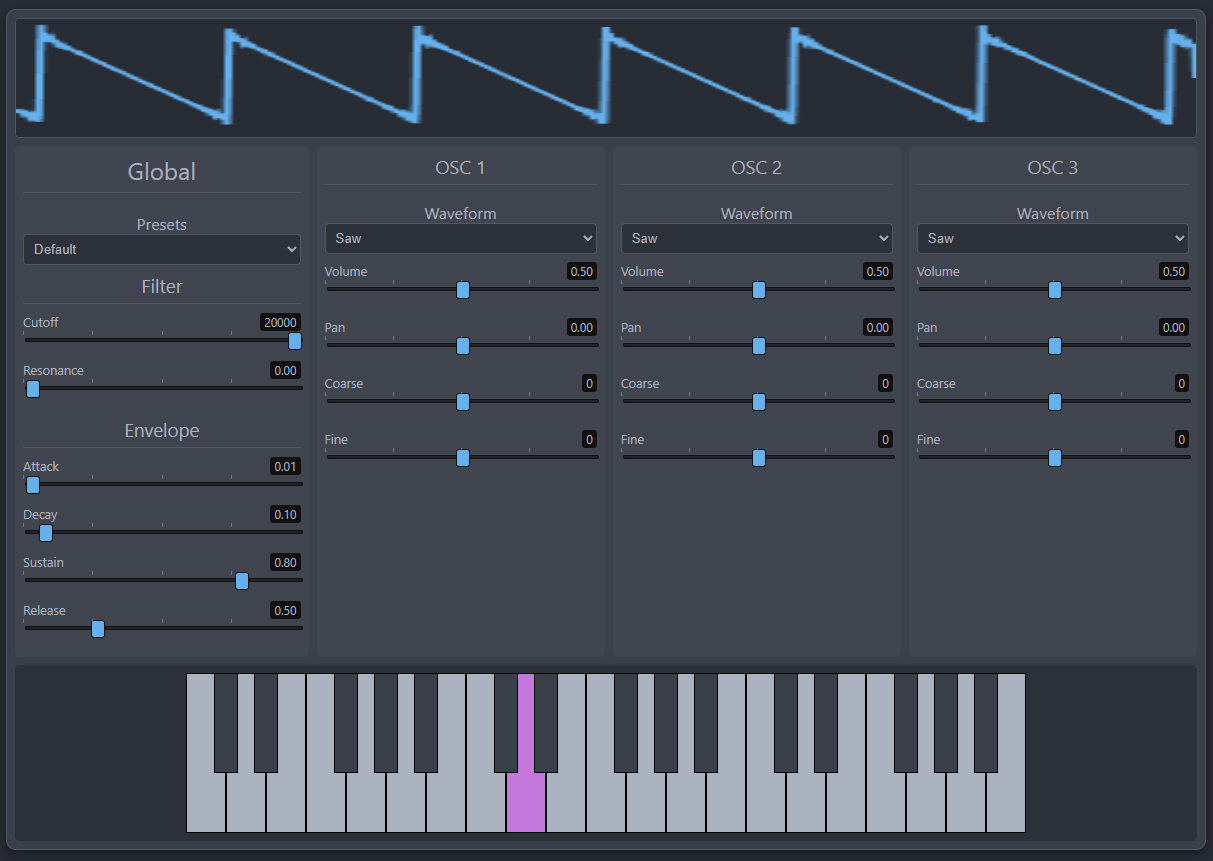Image resolution: width=1213 pixels, height=861 pixels.
Task: Open the OSC 2 Waveform selector
Action: pyautogui.click(x=756, y=238)
